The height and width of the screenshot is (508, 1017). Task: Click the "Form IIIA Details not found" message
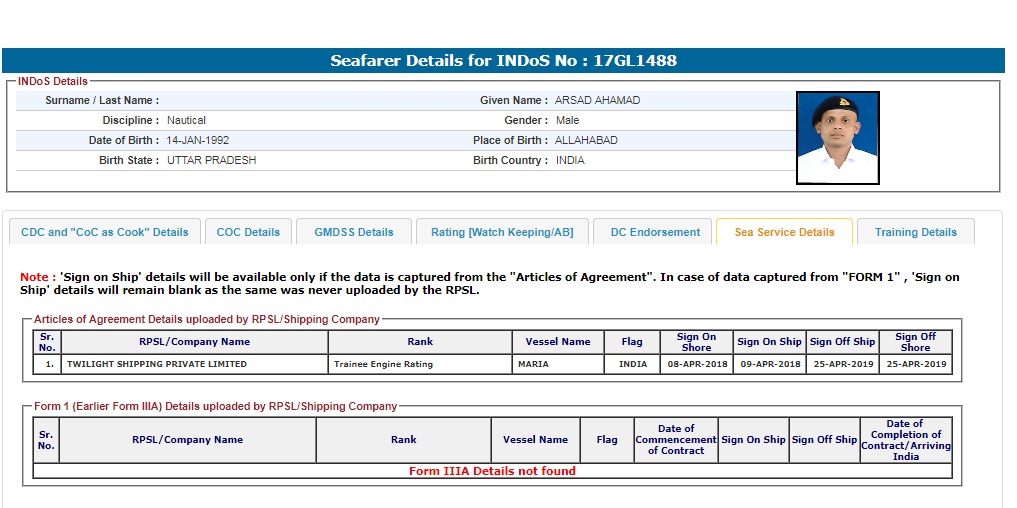[492, 471]
